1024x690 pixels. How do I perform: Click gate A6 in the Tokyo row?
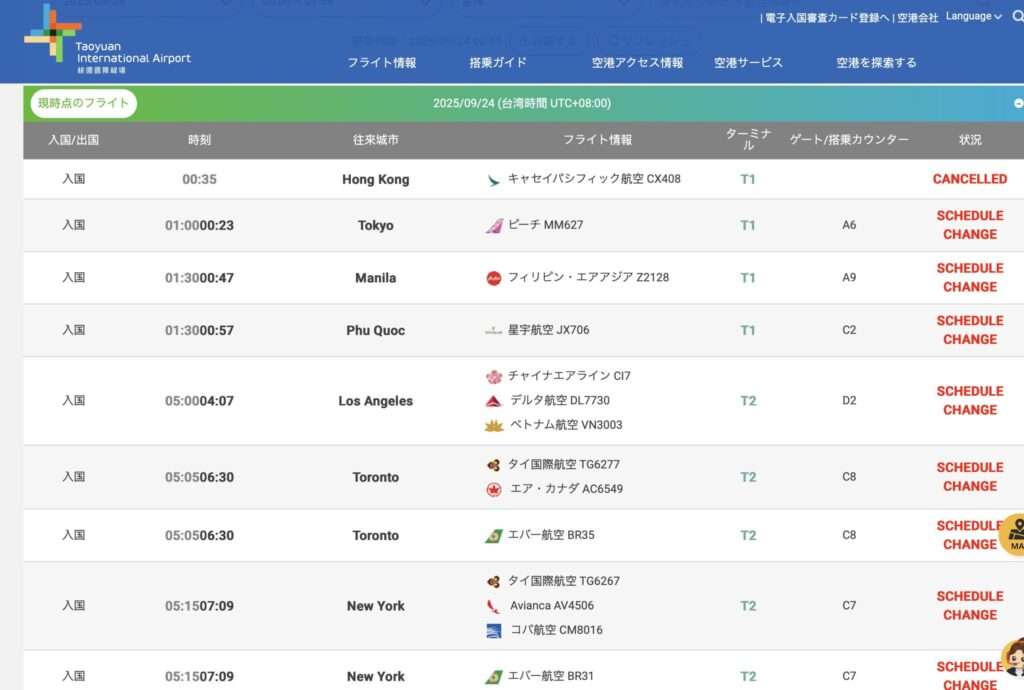click(x=849, y=225)
